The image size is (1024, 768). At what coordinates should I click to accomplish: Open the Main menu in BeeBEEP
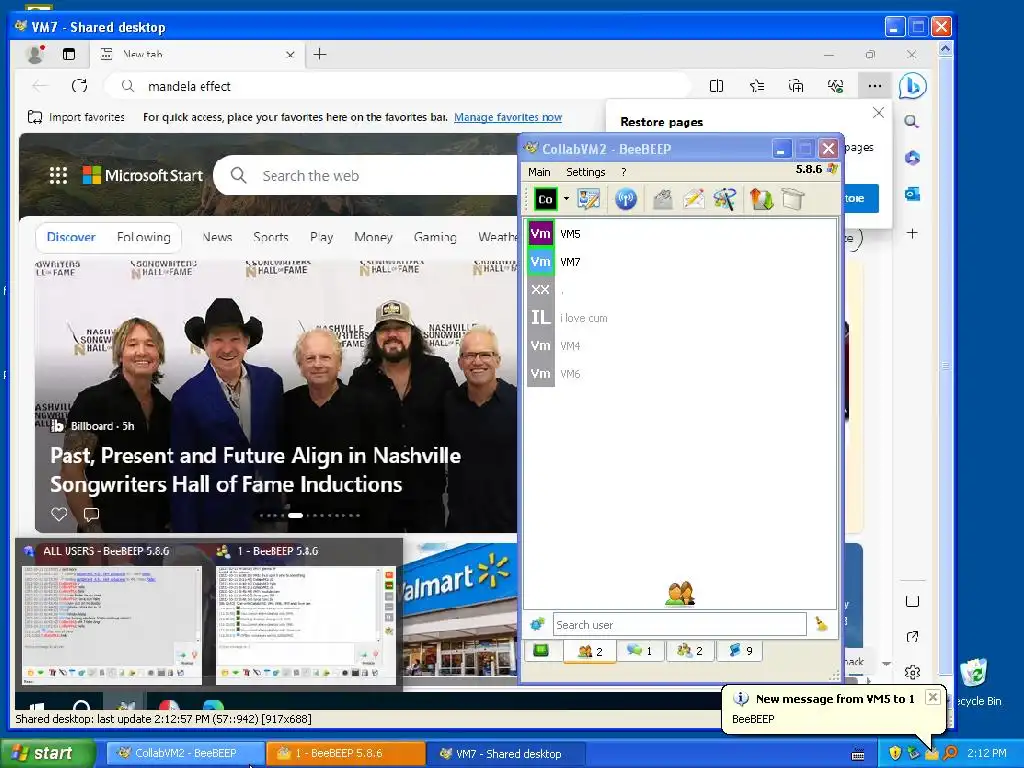pos(539,172)
